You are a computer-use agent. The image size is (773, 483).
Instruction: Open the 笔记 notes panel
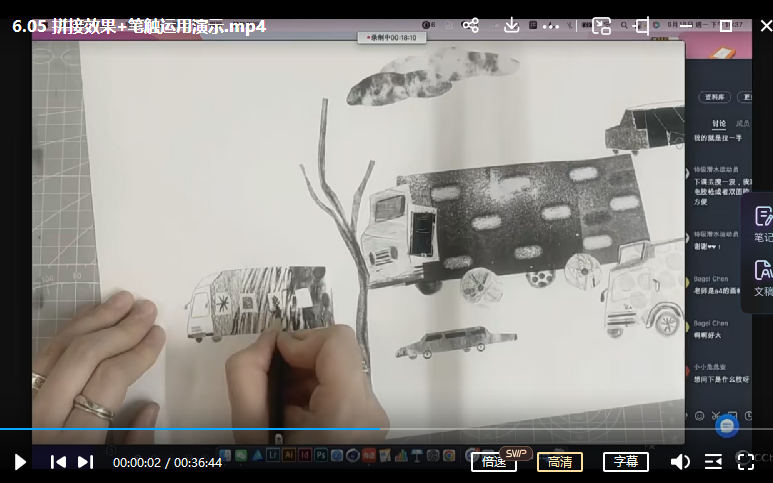[x=762, y=224]
